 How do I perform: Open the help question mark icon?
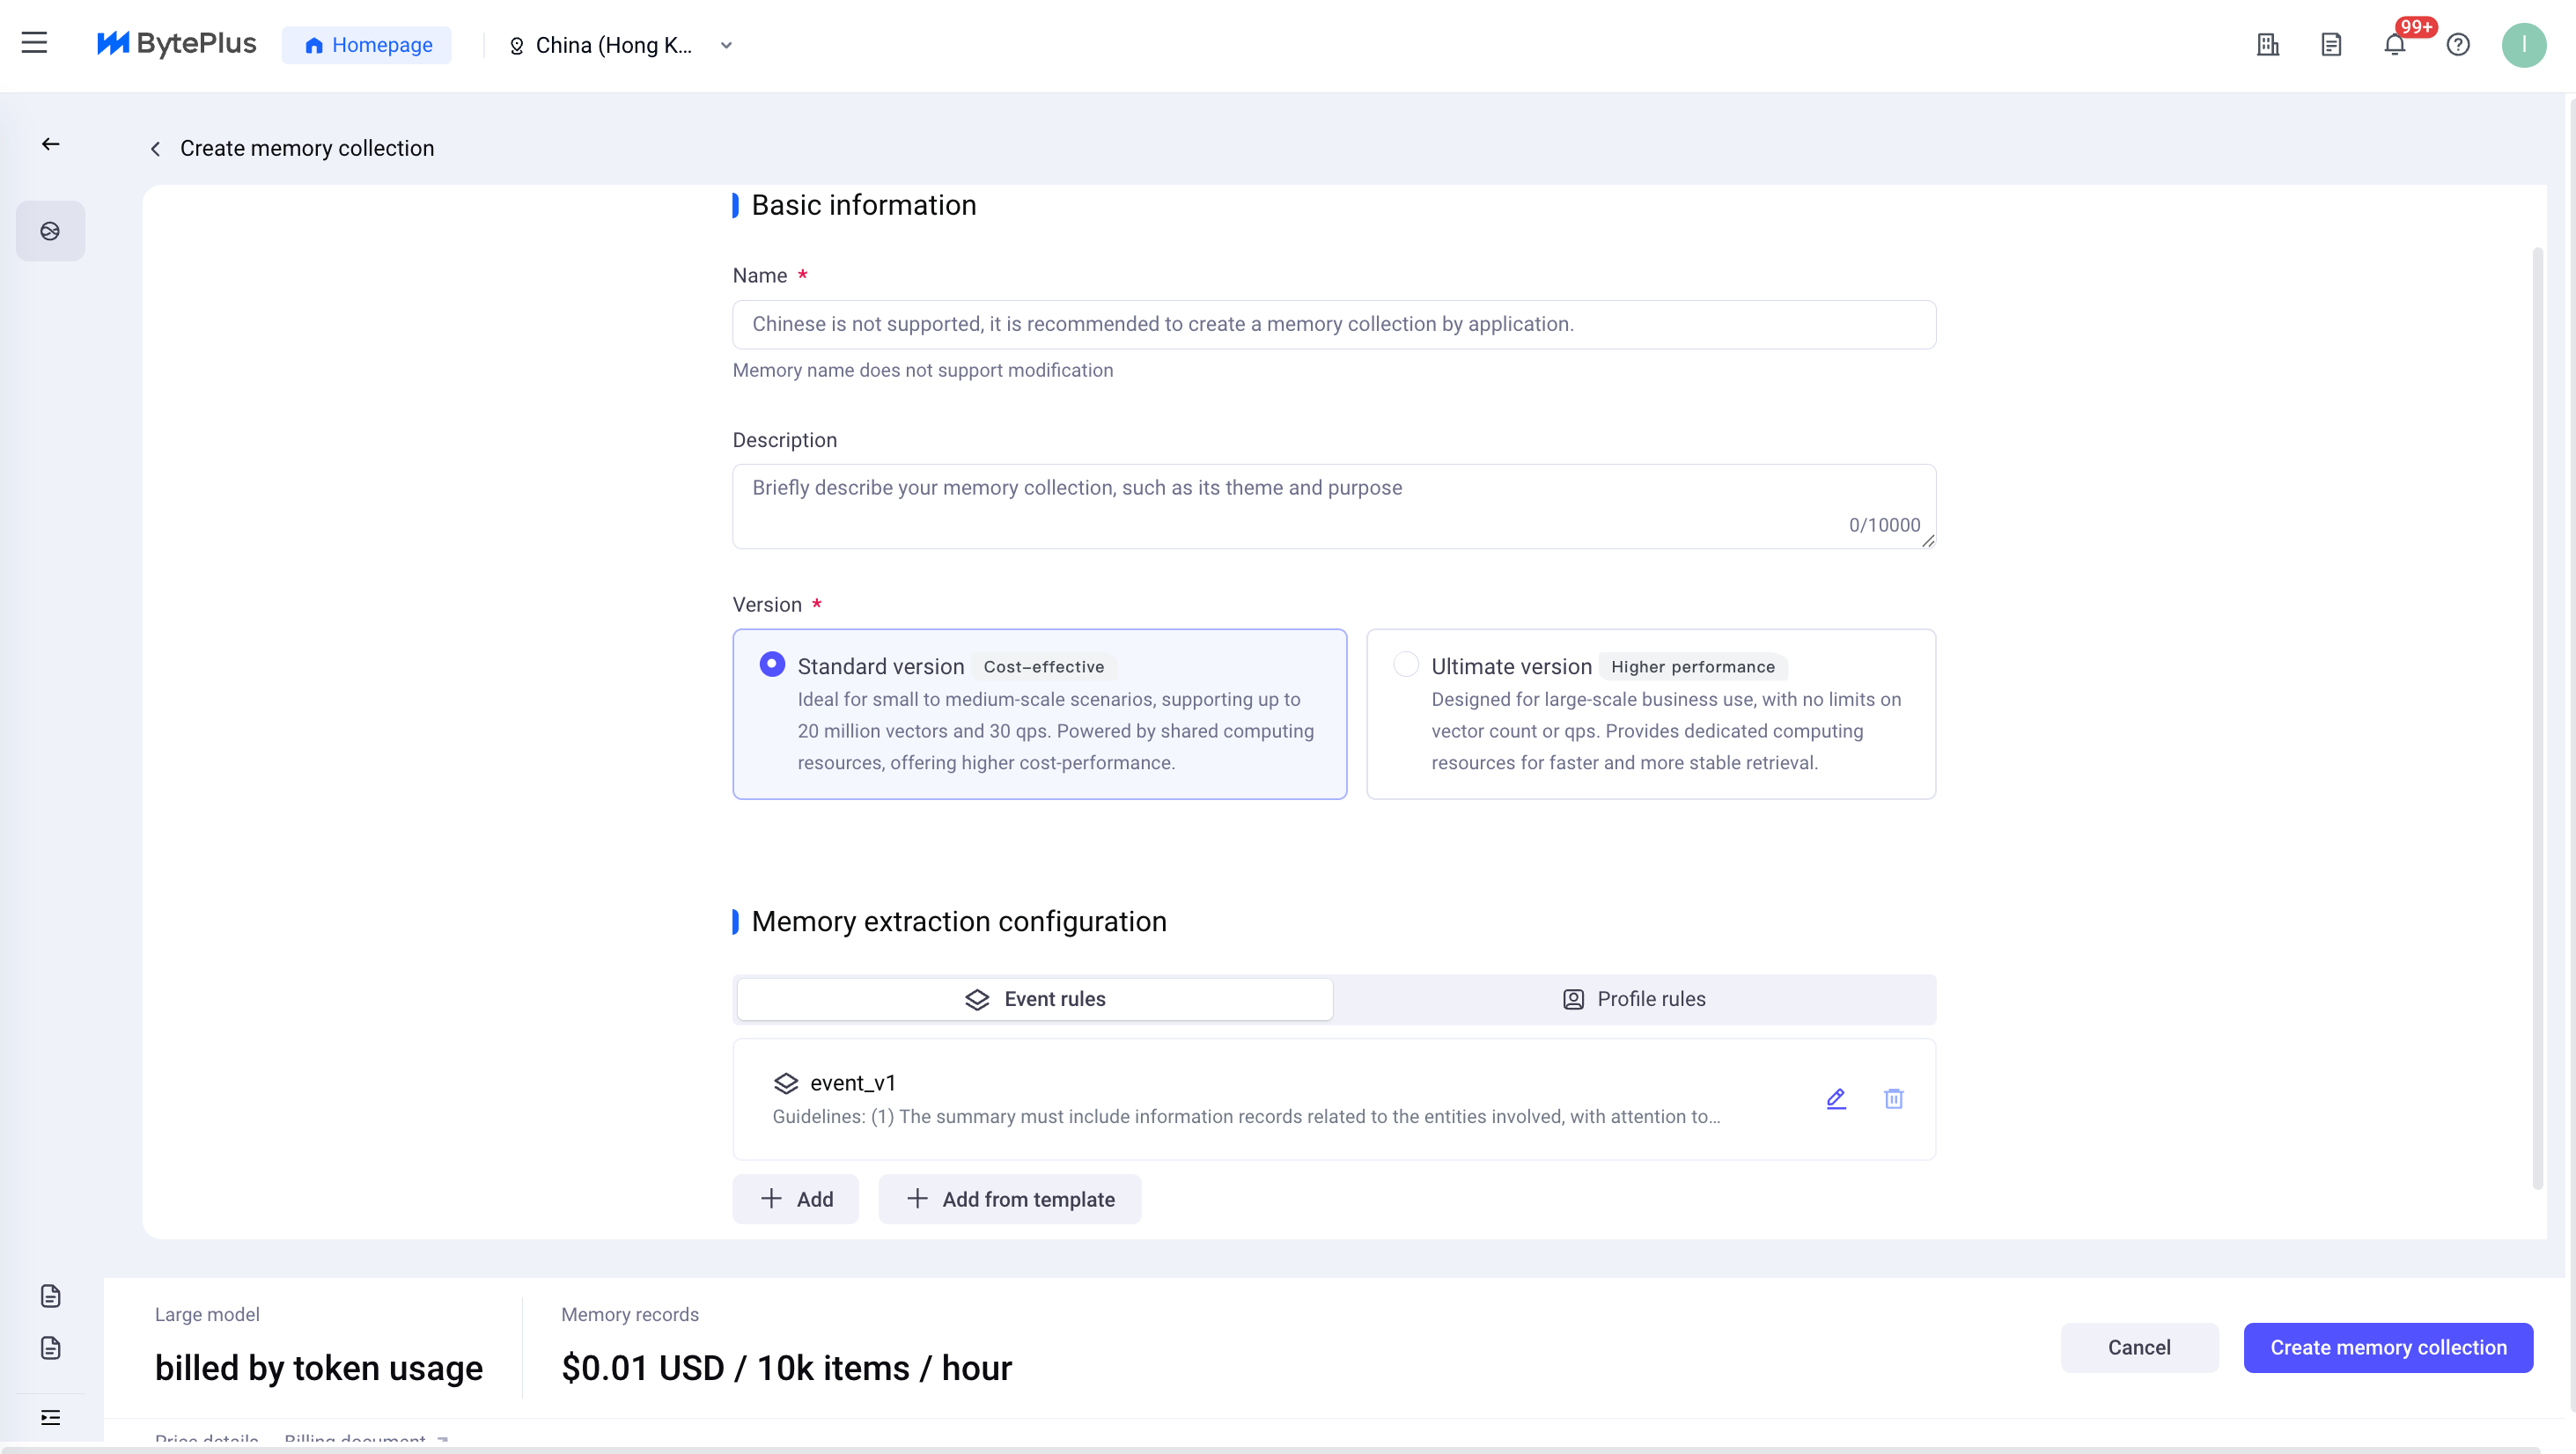point(2457,45)
